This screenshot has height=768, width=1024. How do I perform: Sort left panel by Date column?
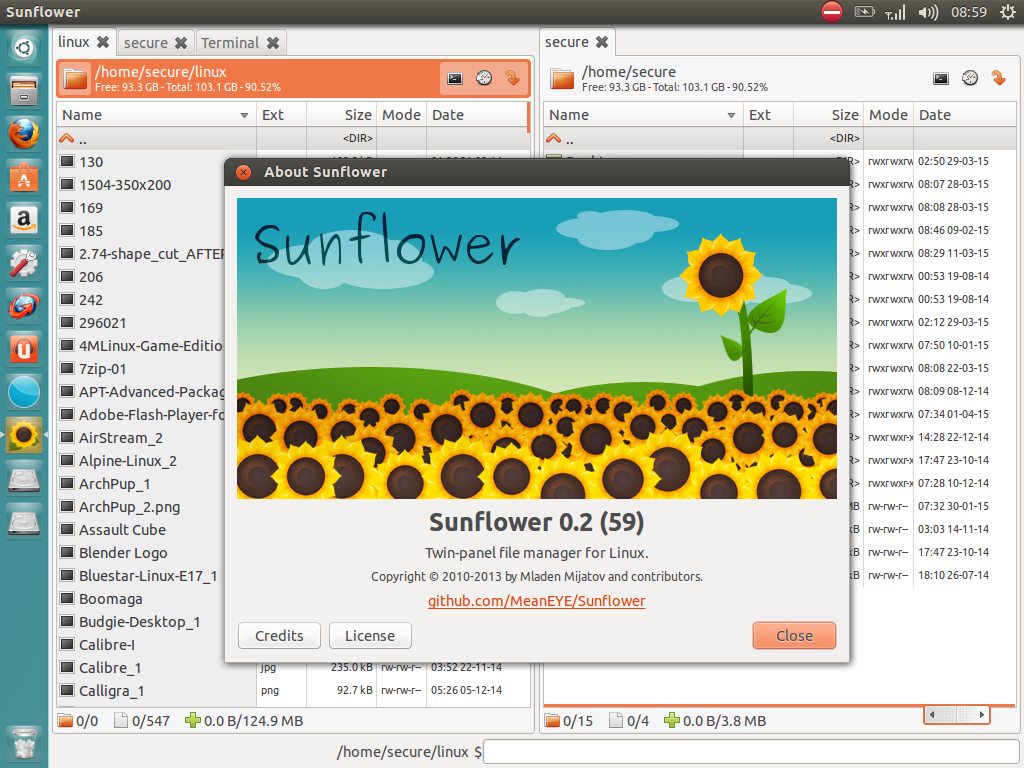click(x=477, y=115)
